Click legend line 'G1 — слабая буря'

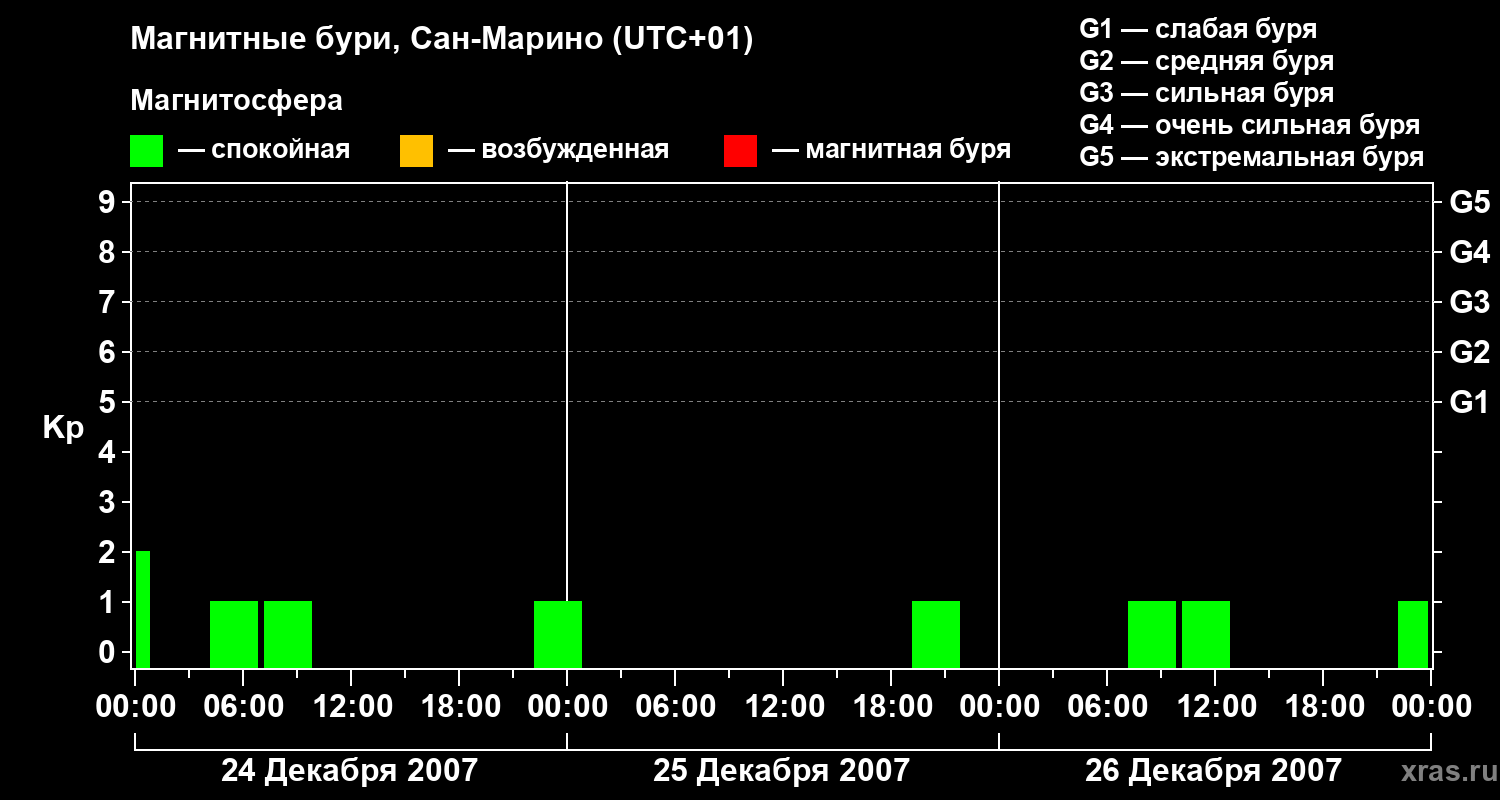(1198, 29)
